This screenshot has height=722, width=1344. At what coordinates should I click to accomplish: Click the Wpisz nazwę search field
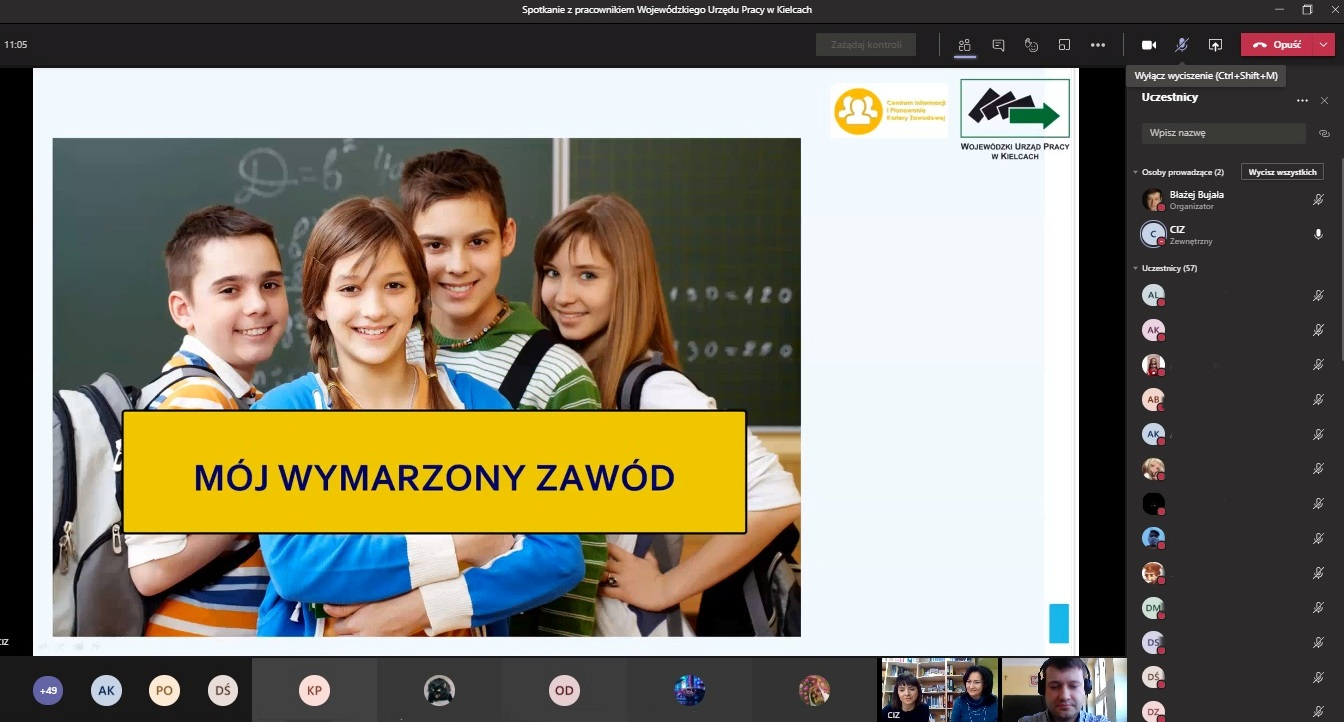pyautogui.click(x=1223, y=133)
